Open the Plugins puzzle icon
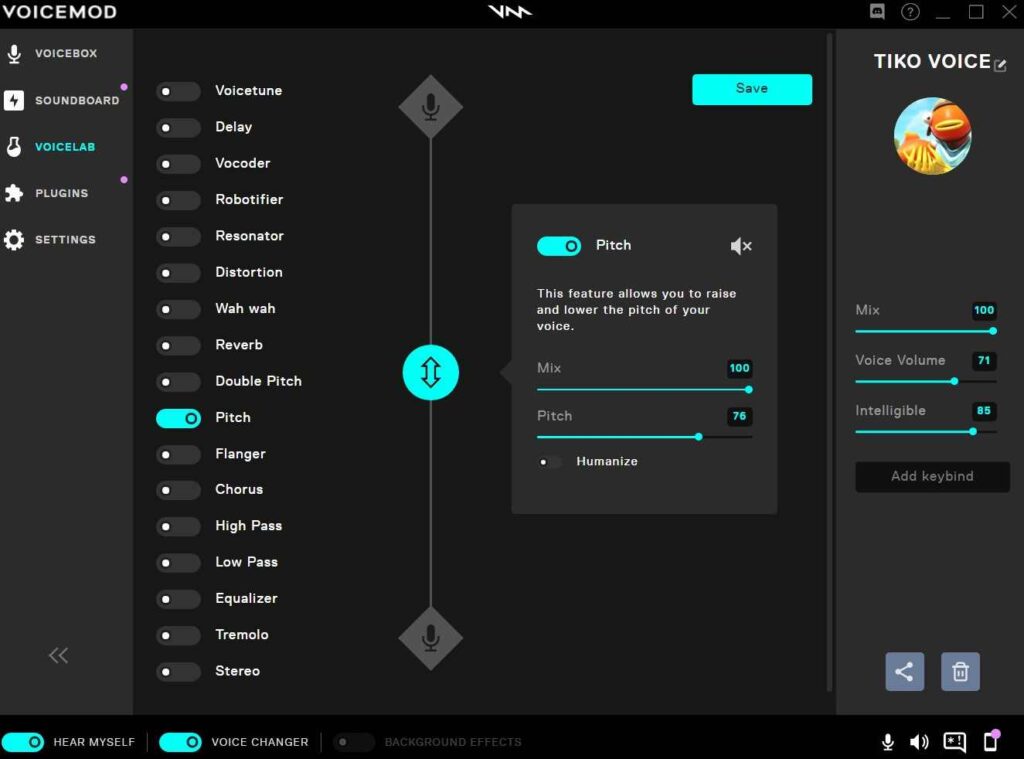The image size is (1024, 759). pyautogui.click(x=13, y=193)
